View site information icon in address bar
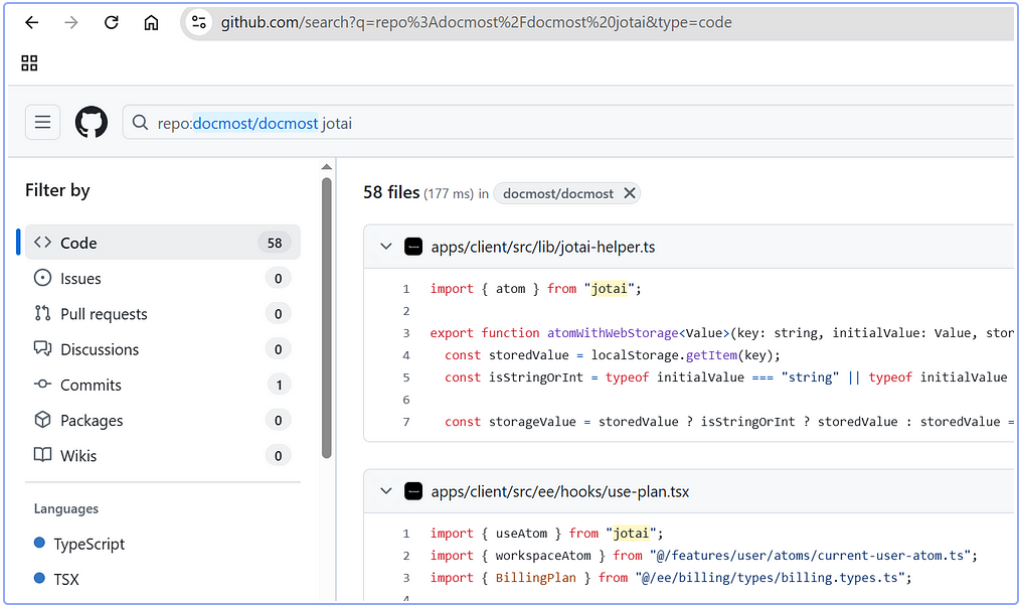This screenshot has height=605, width=1020. (x=199, y=23)
